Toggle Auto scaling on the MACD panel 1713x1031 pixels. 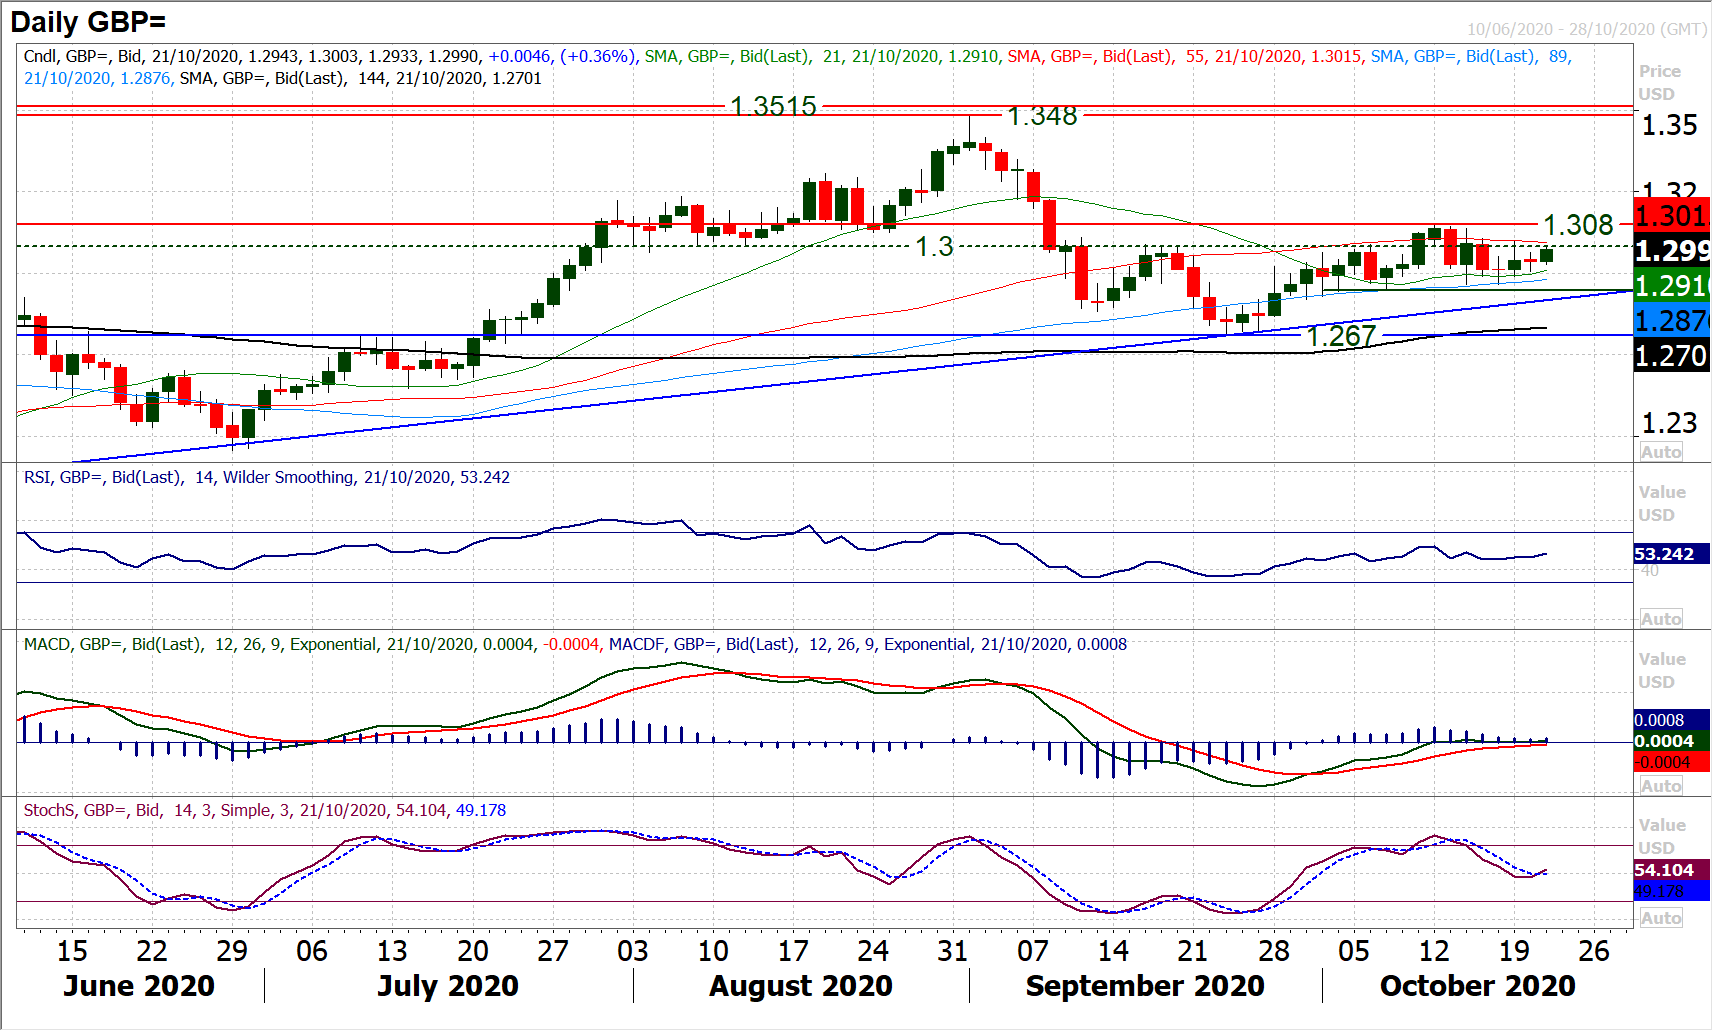pos(1660,786)
